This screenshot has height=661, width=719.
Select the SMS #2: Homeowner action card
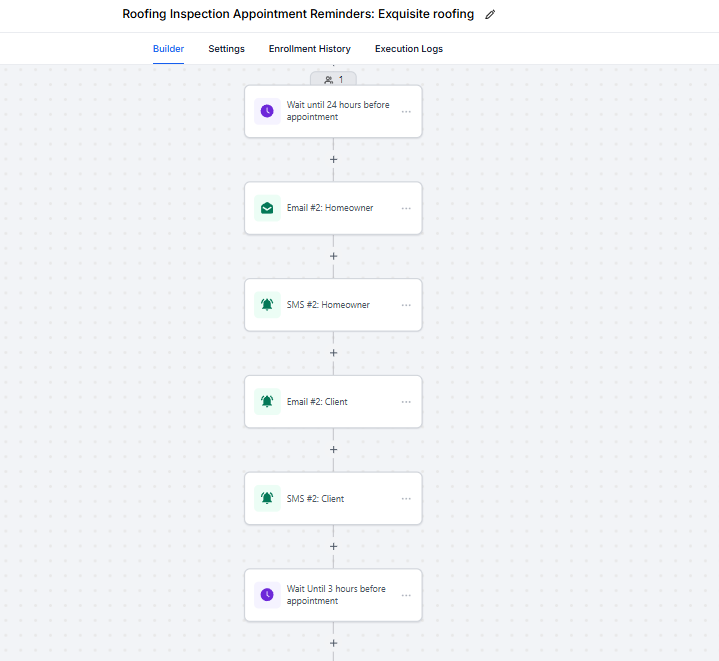[333, 305]
